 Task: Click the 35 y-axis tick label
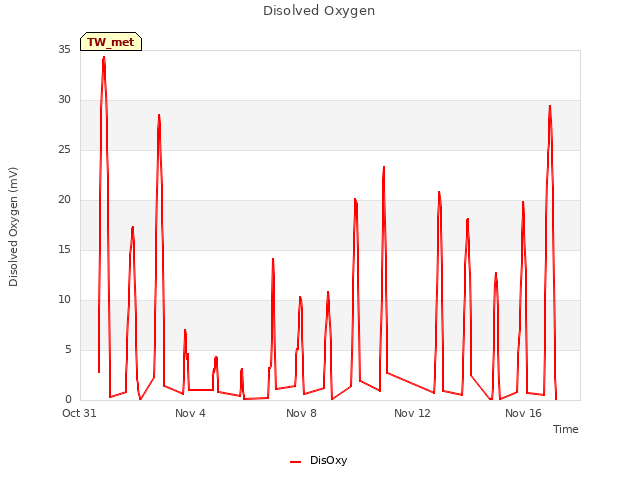pyautogui.click(x=64, y=50)
